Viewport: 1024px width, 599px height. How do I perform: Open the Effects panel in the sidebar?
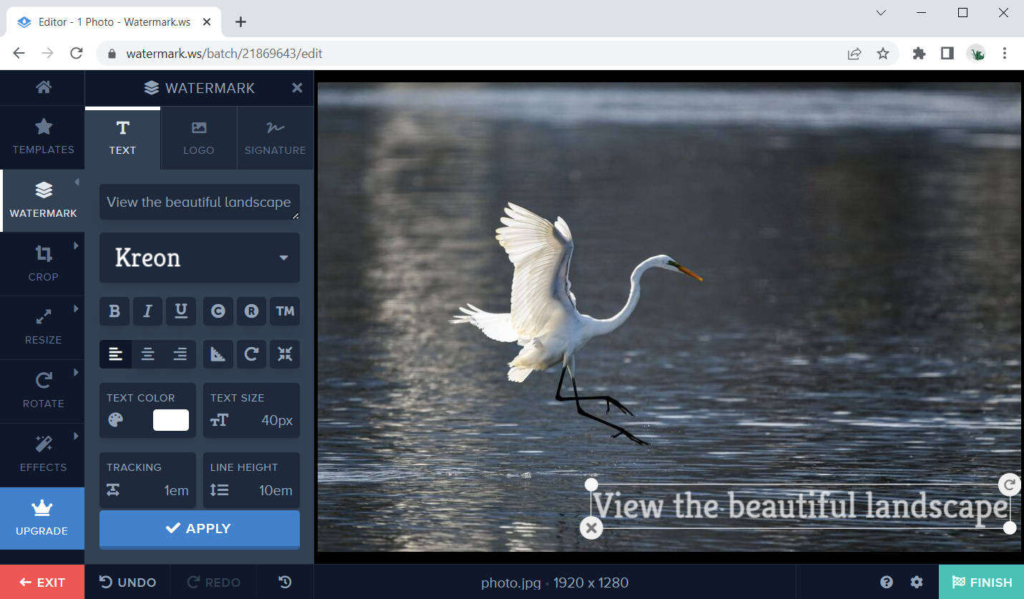42,453
